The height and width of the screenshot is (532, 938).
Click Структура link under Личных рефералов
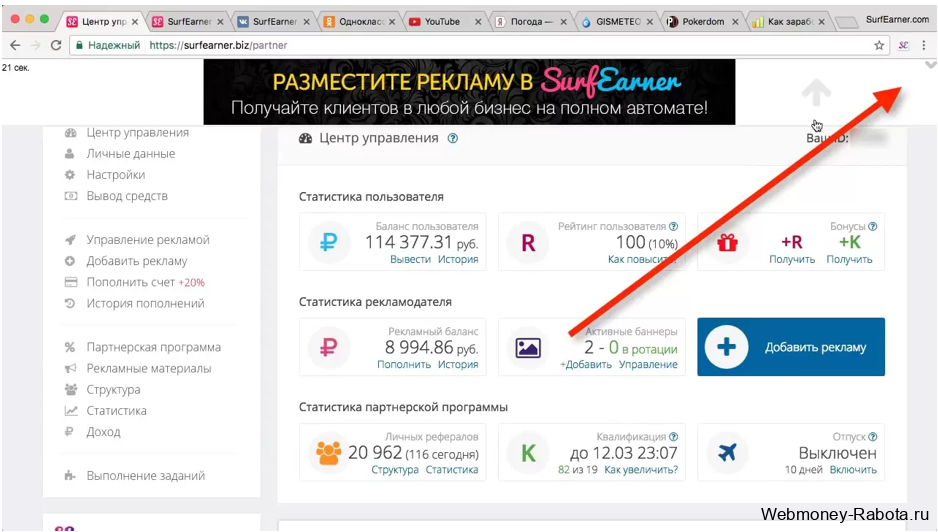pos(395,470)
